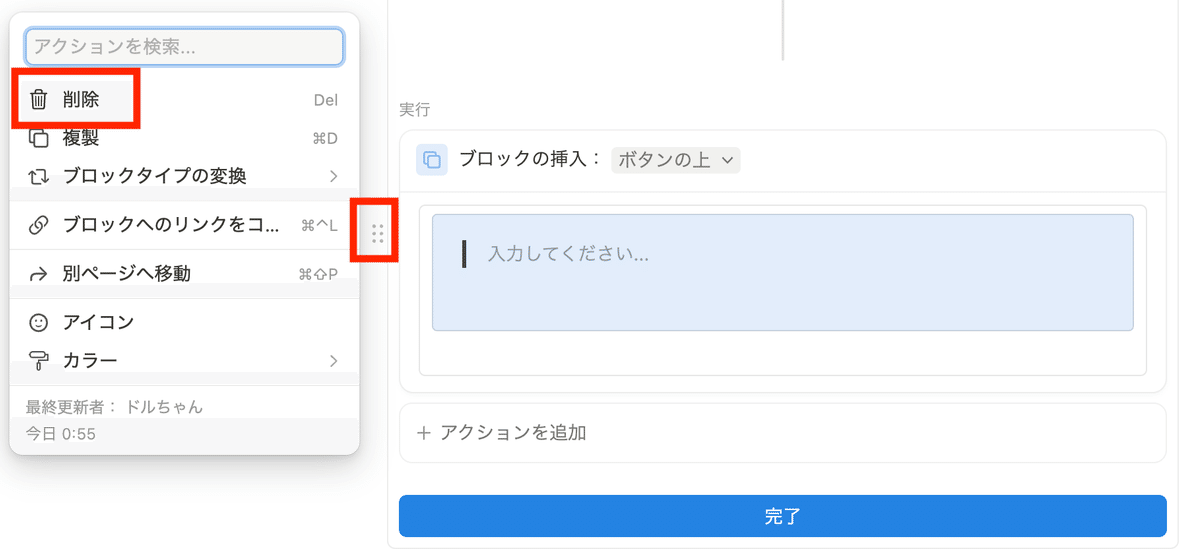The image size is (1200, 549).
Task: Select 削除 from the block menu
Action: tap(183, 100)
